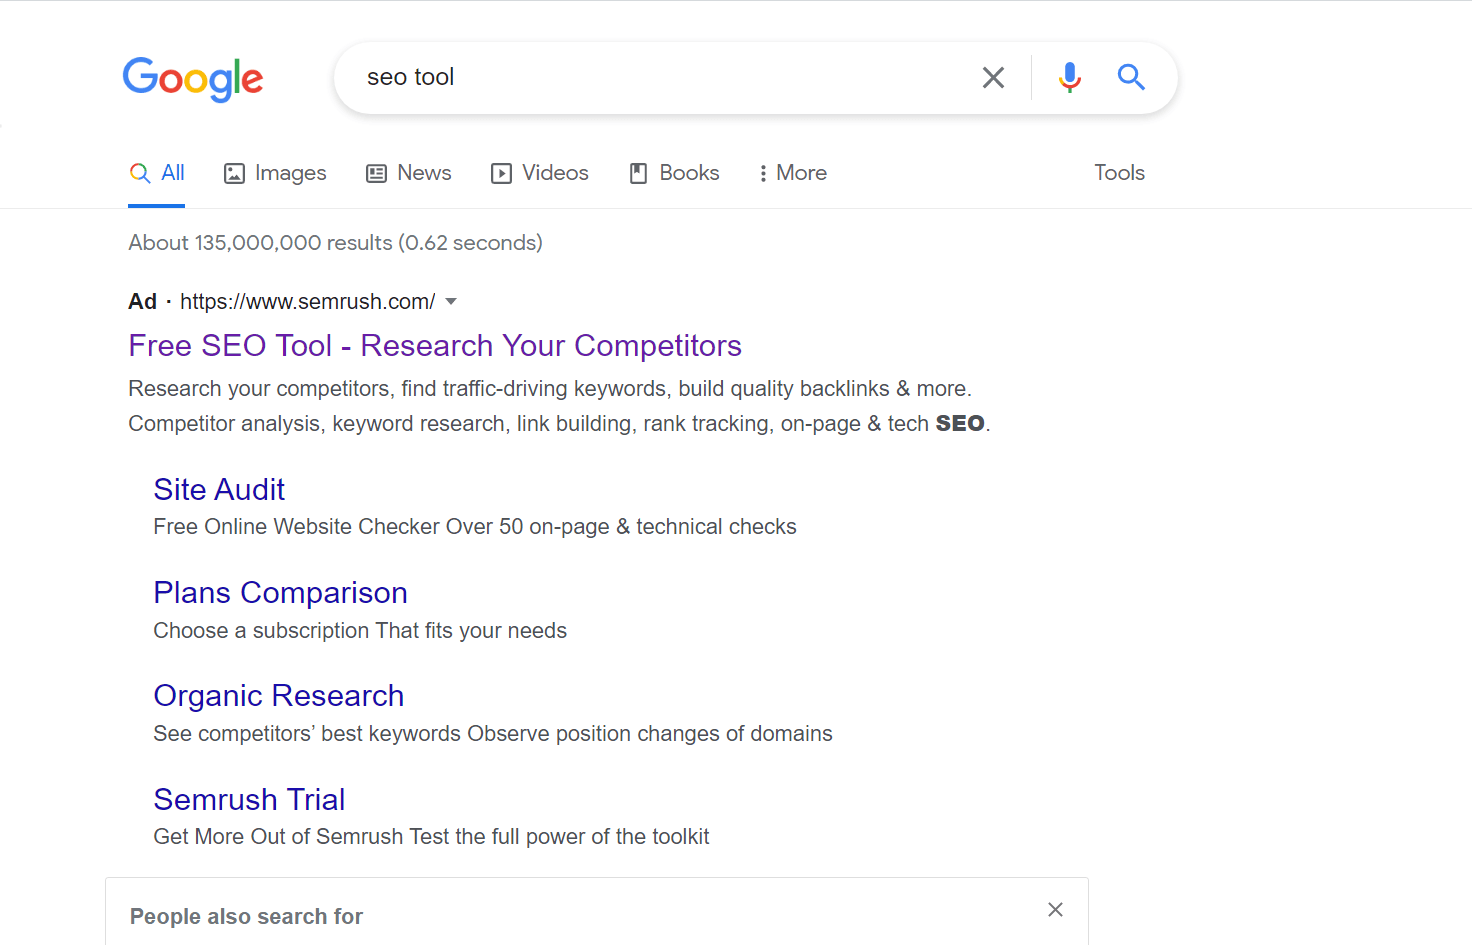1472x945 pixels.
Task: Open the search Tools button
Action: tap(1119, 173)
